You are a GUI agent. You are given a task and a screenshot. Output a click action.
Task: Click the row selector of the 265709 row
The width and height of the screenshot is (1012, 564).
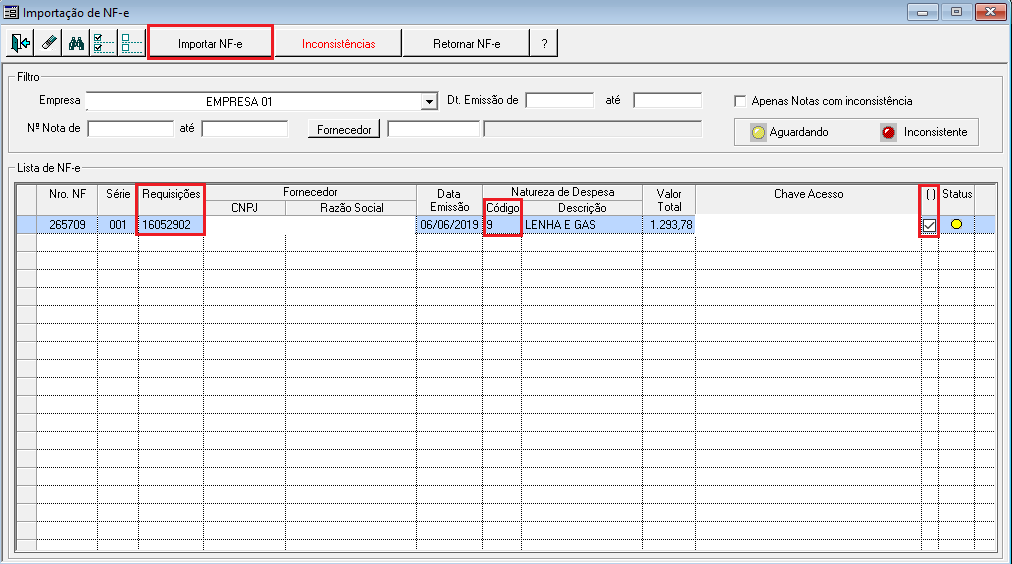(26, 225)
